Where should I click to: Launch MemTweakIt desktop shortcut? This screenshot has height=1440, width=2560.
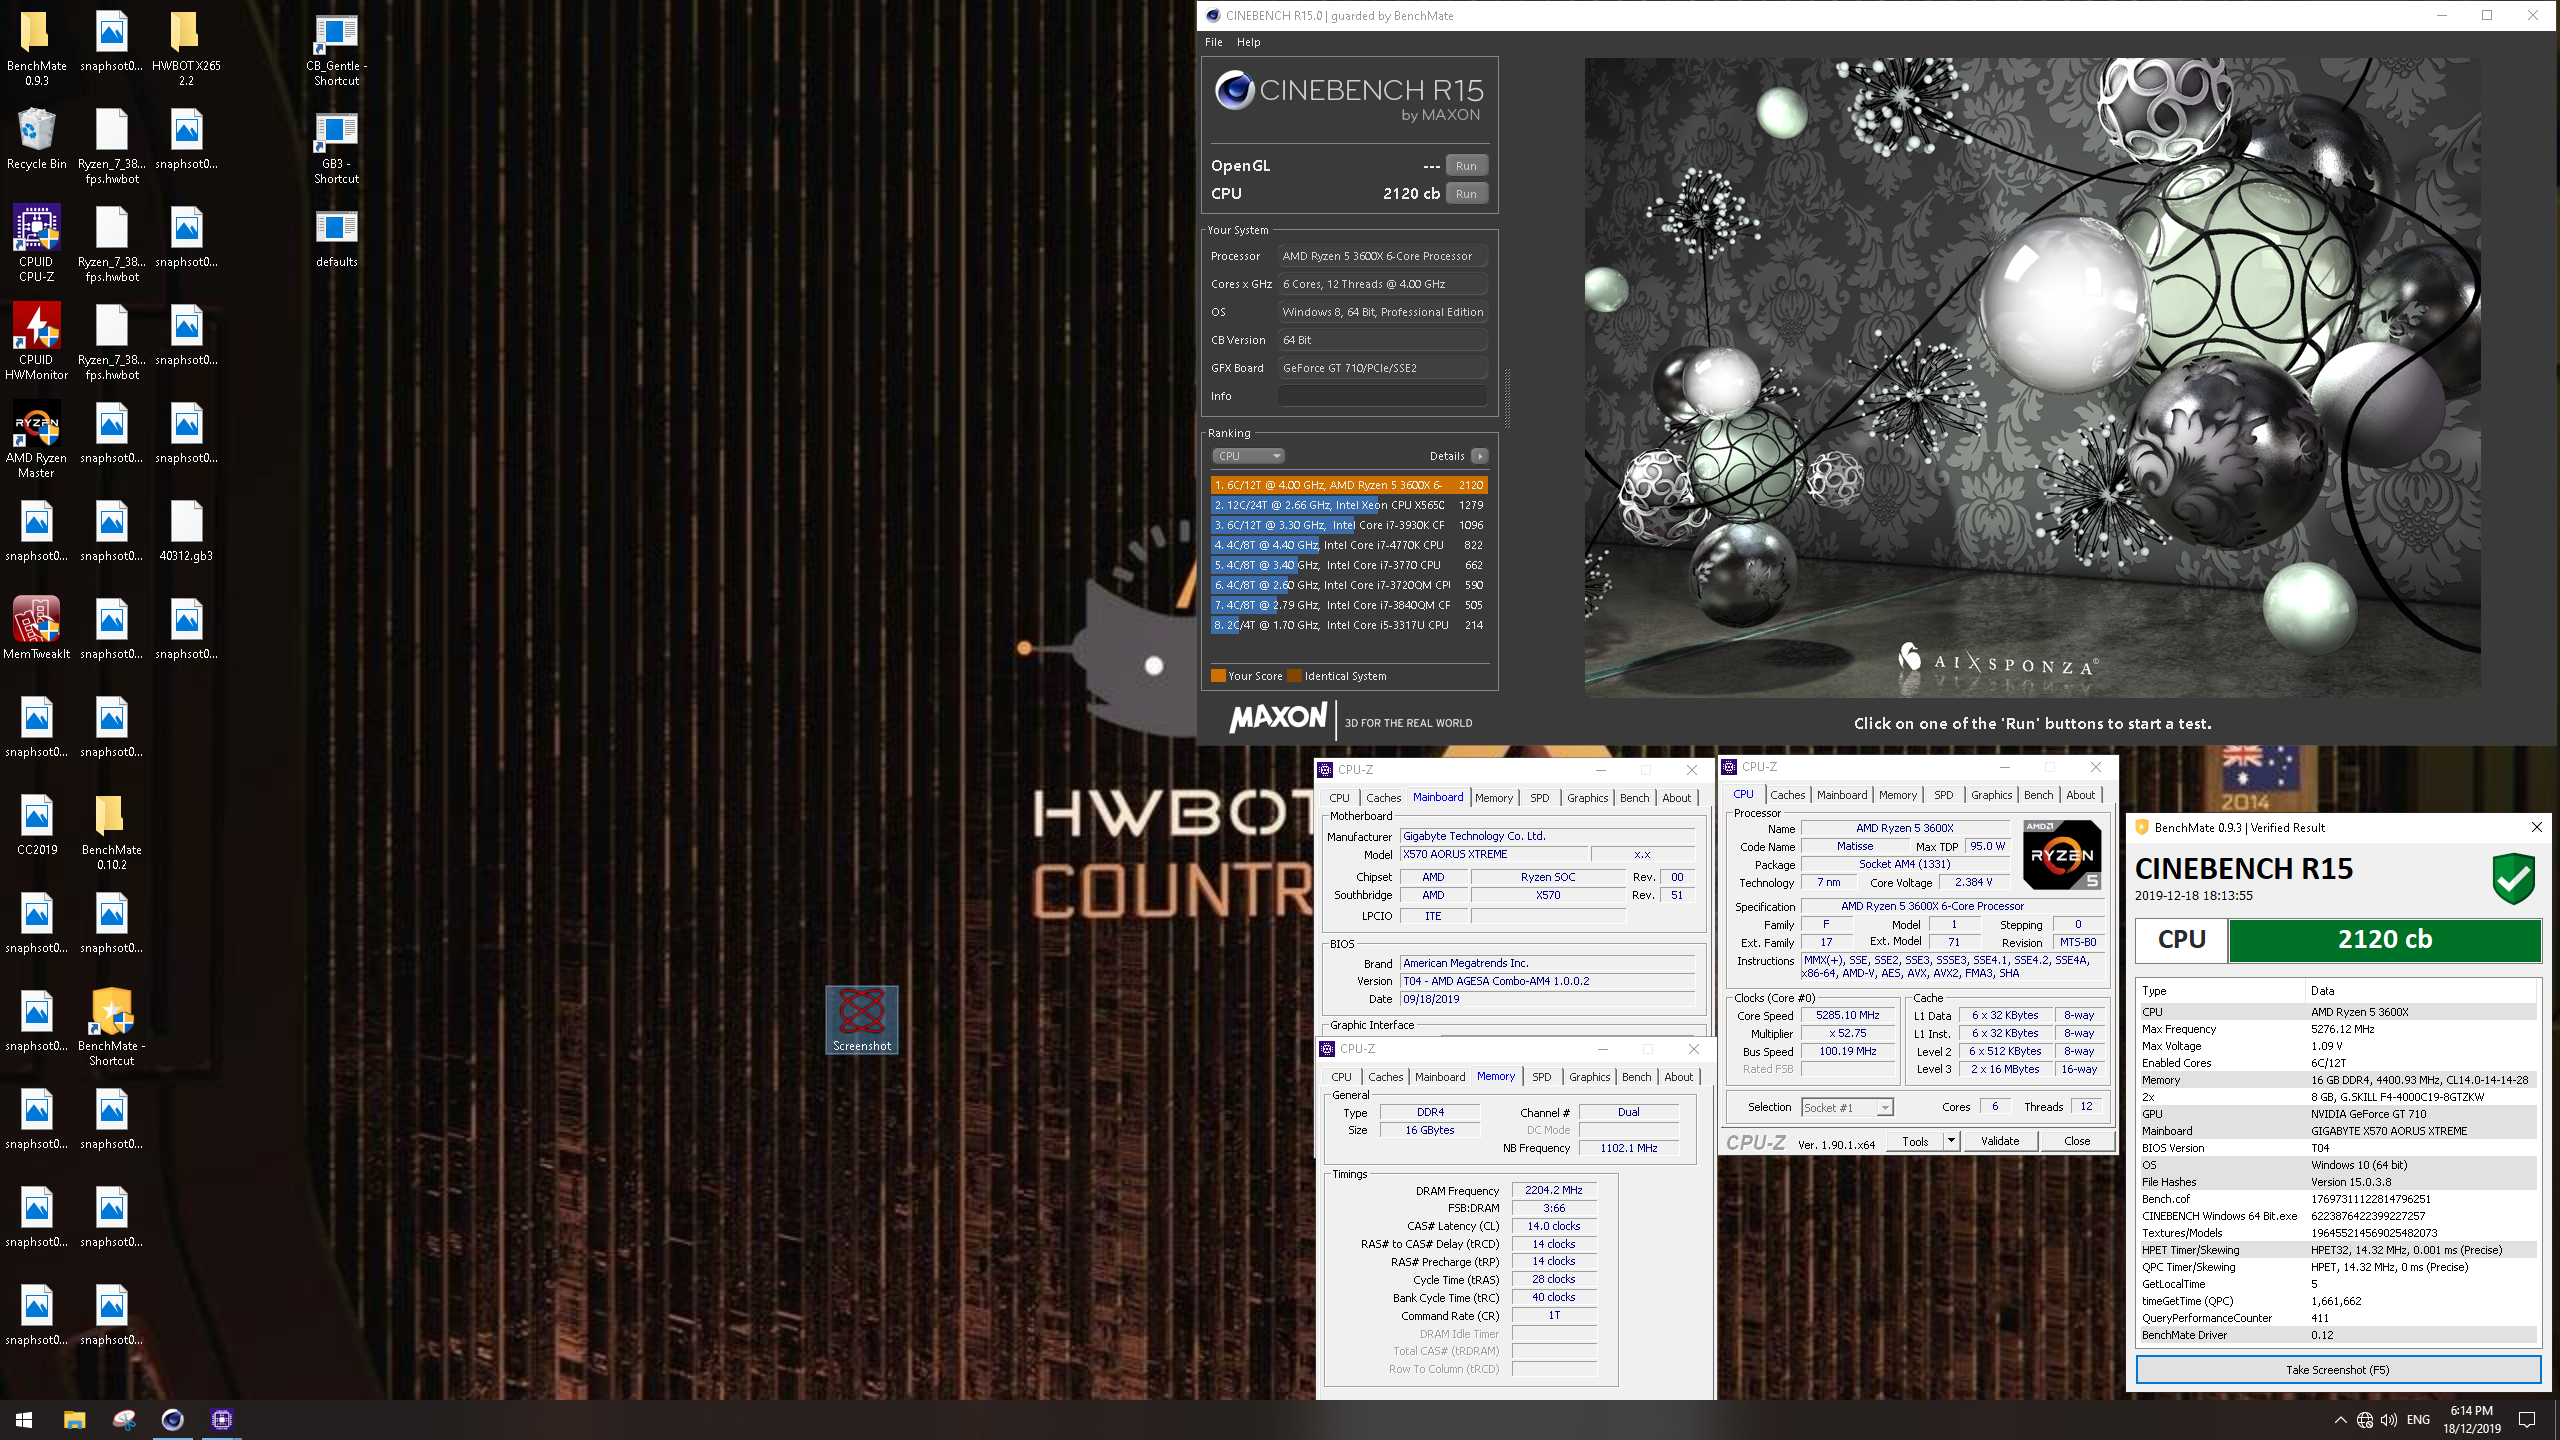(x=36, y=629)
